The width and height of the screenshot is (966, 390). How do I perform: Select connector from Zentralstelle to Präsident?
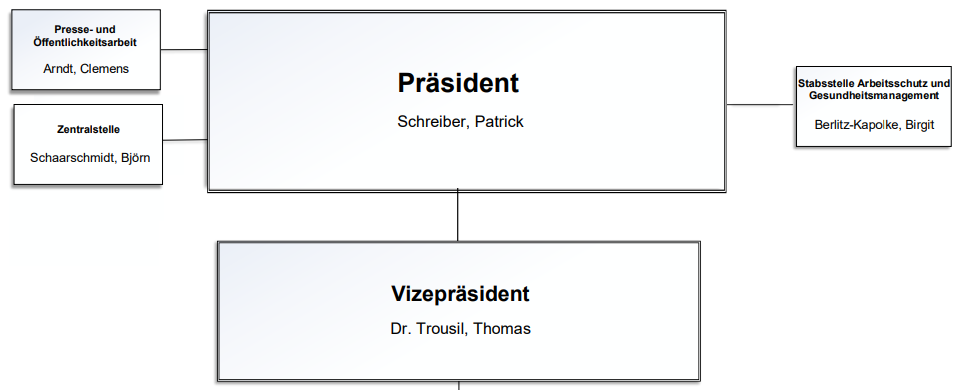click(185, 140)
